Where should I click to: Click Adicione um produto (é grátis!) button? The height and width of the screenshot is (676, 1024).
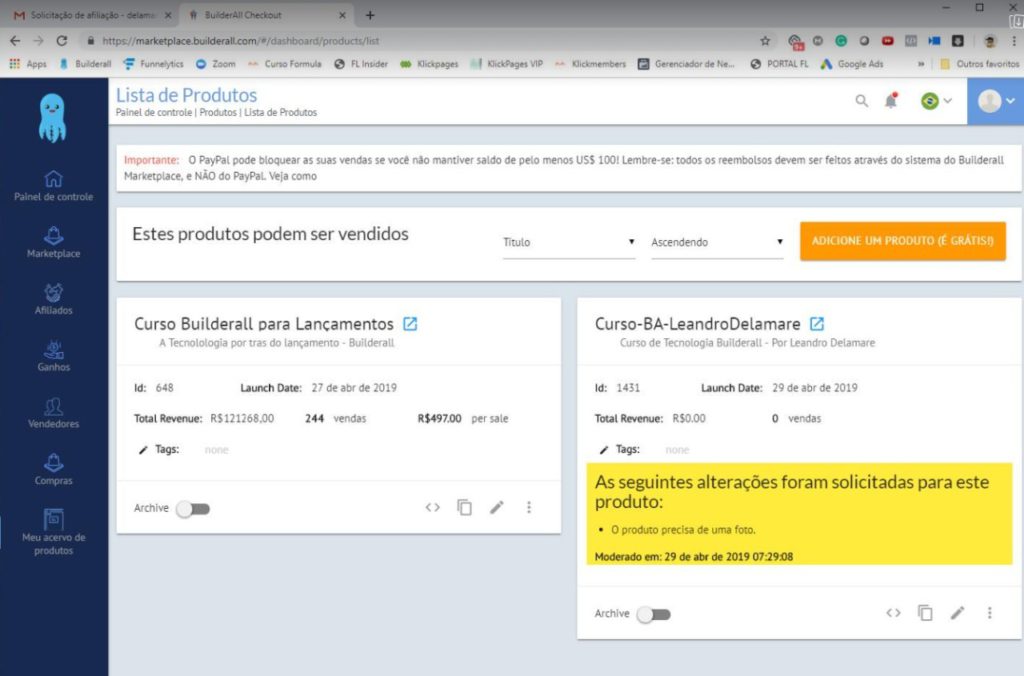click(x=903, y=241)
